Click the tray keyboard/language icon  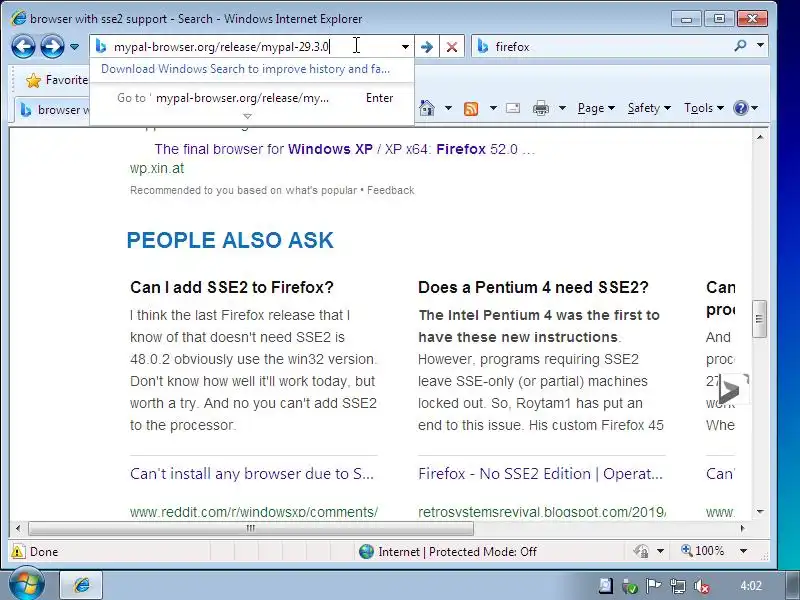click(606, 586)
